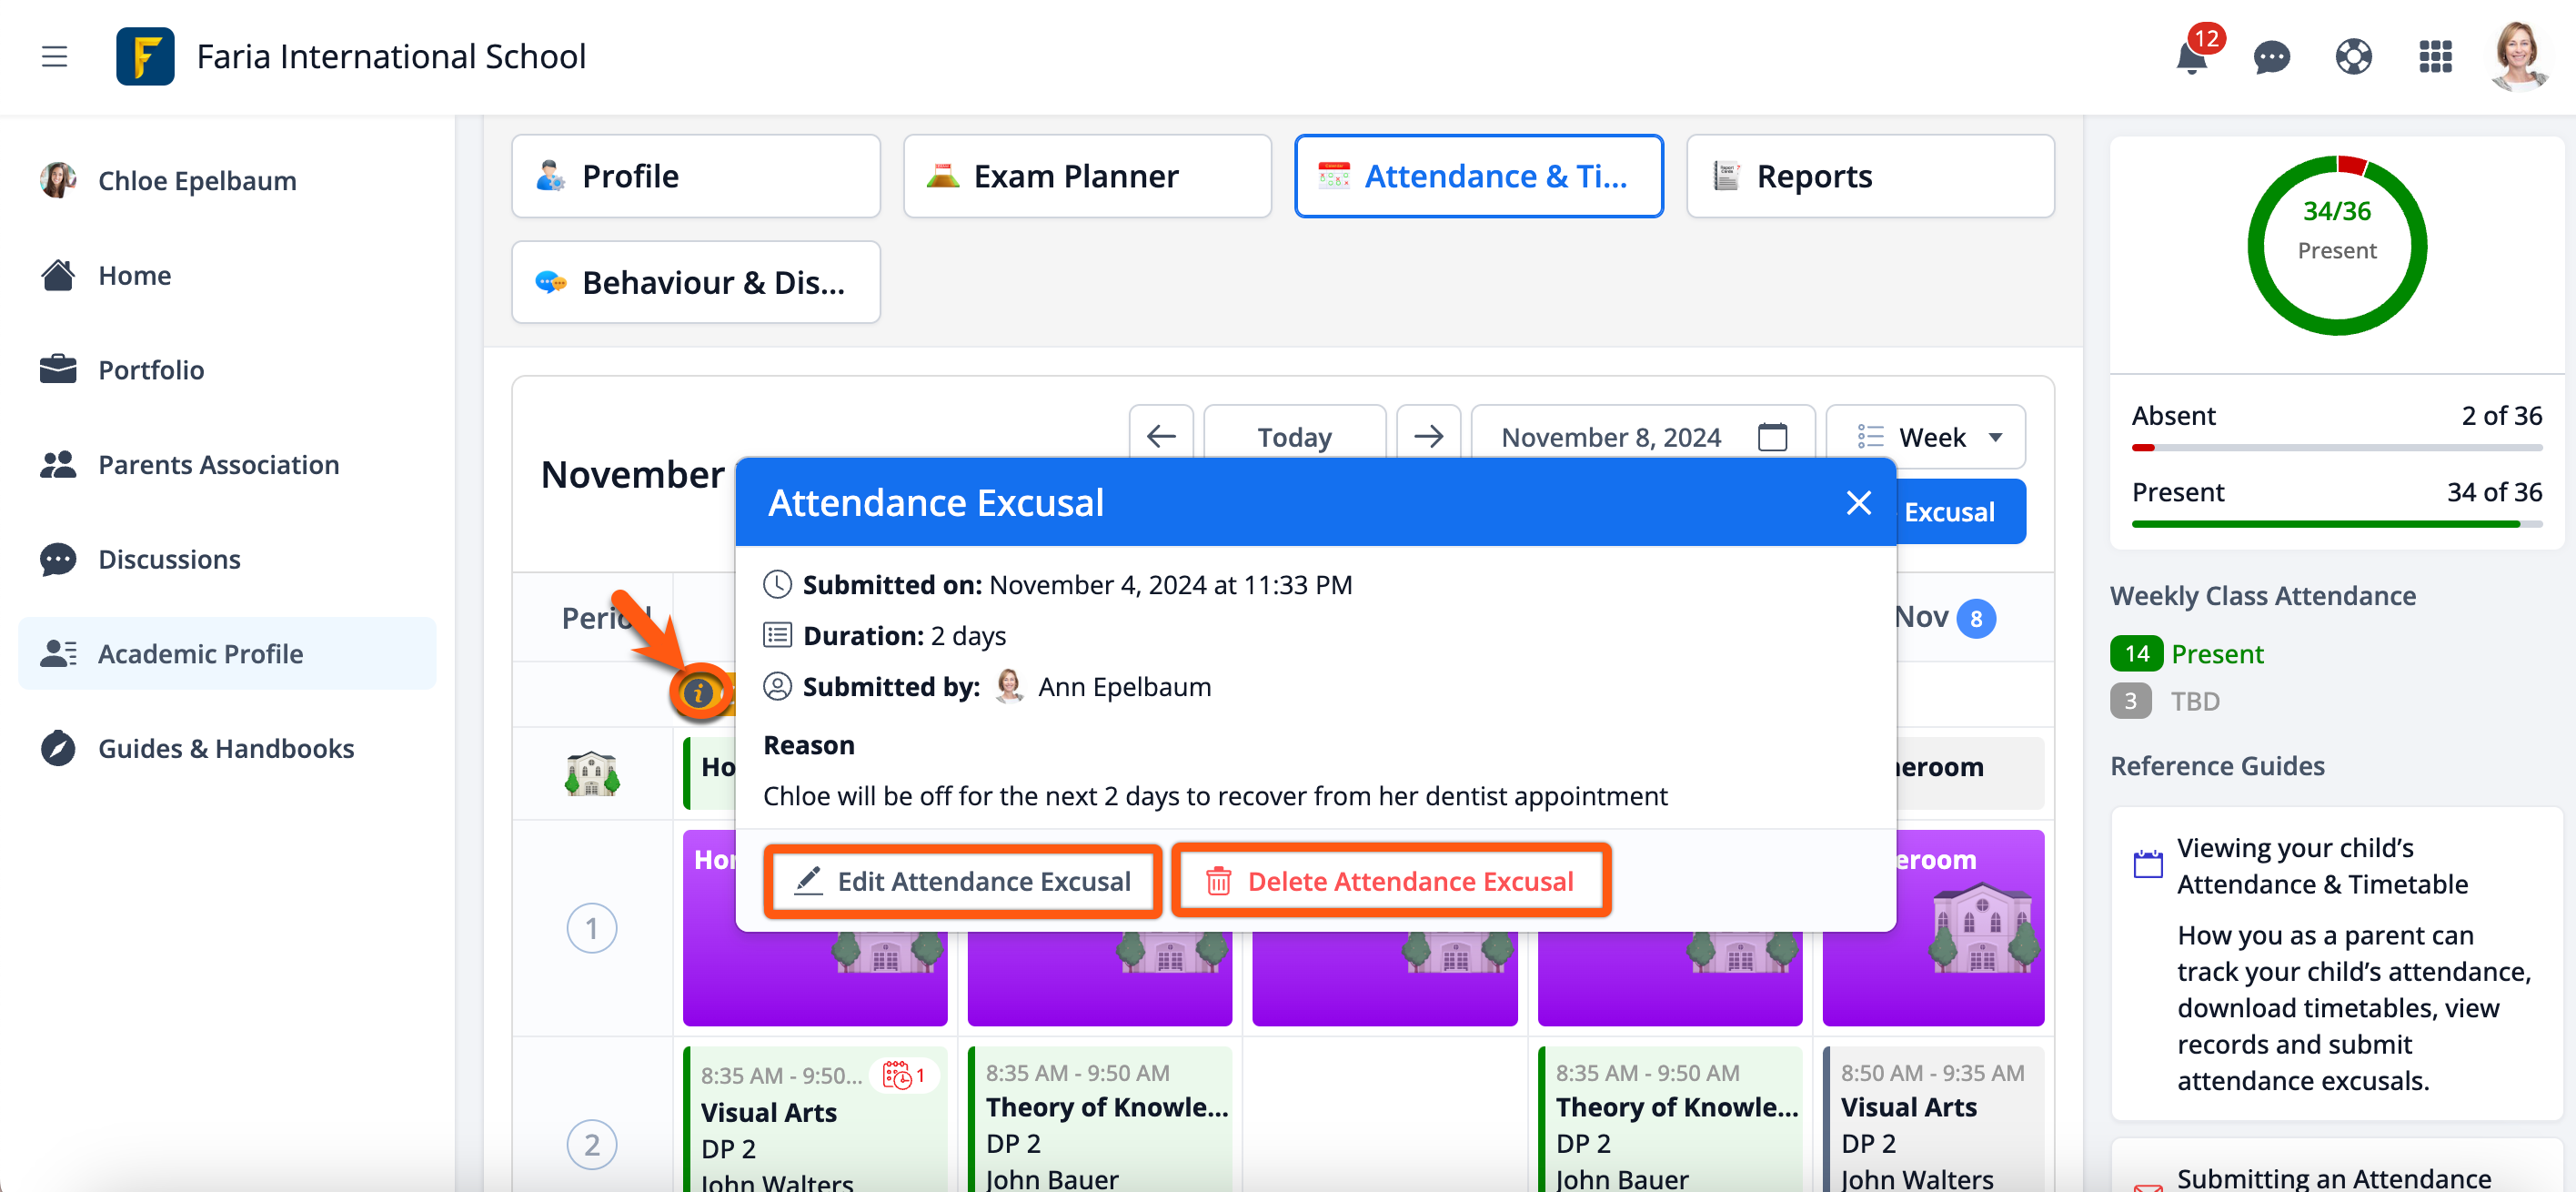Click Delete Attendance Excusal button
The image size is (2576, 1192).
point(1390,881)
